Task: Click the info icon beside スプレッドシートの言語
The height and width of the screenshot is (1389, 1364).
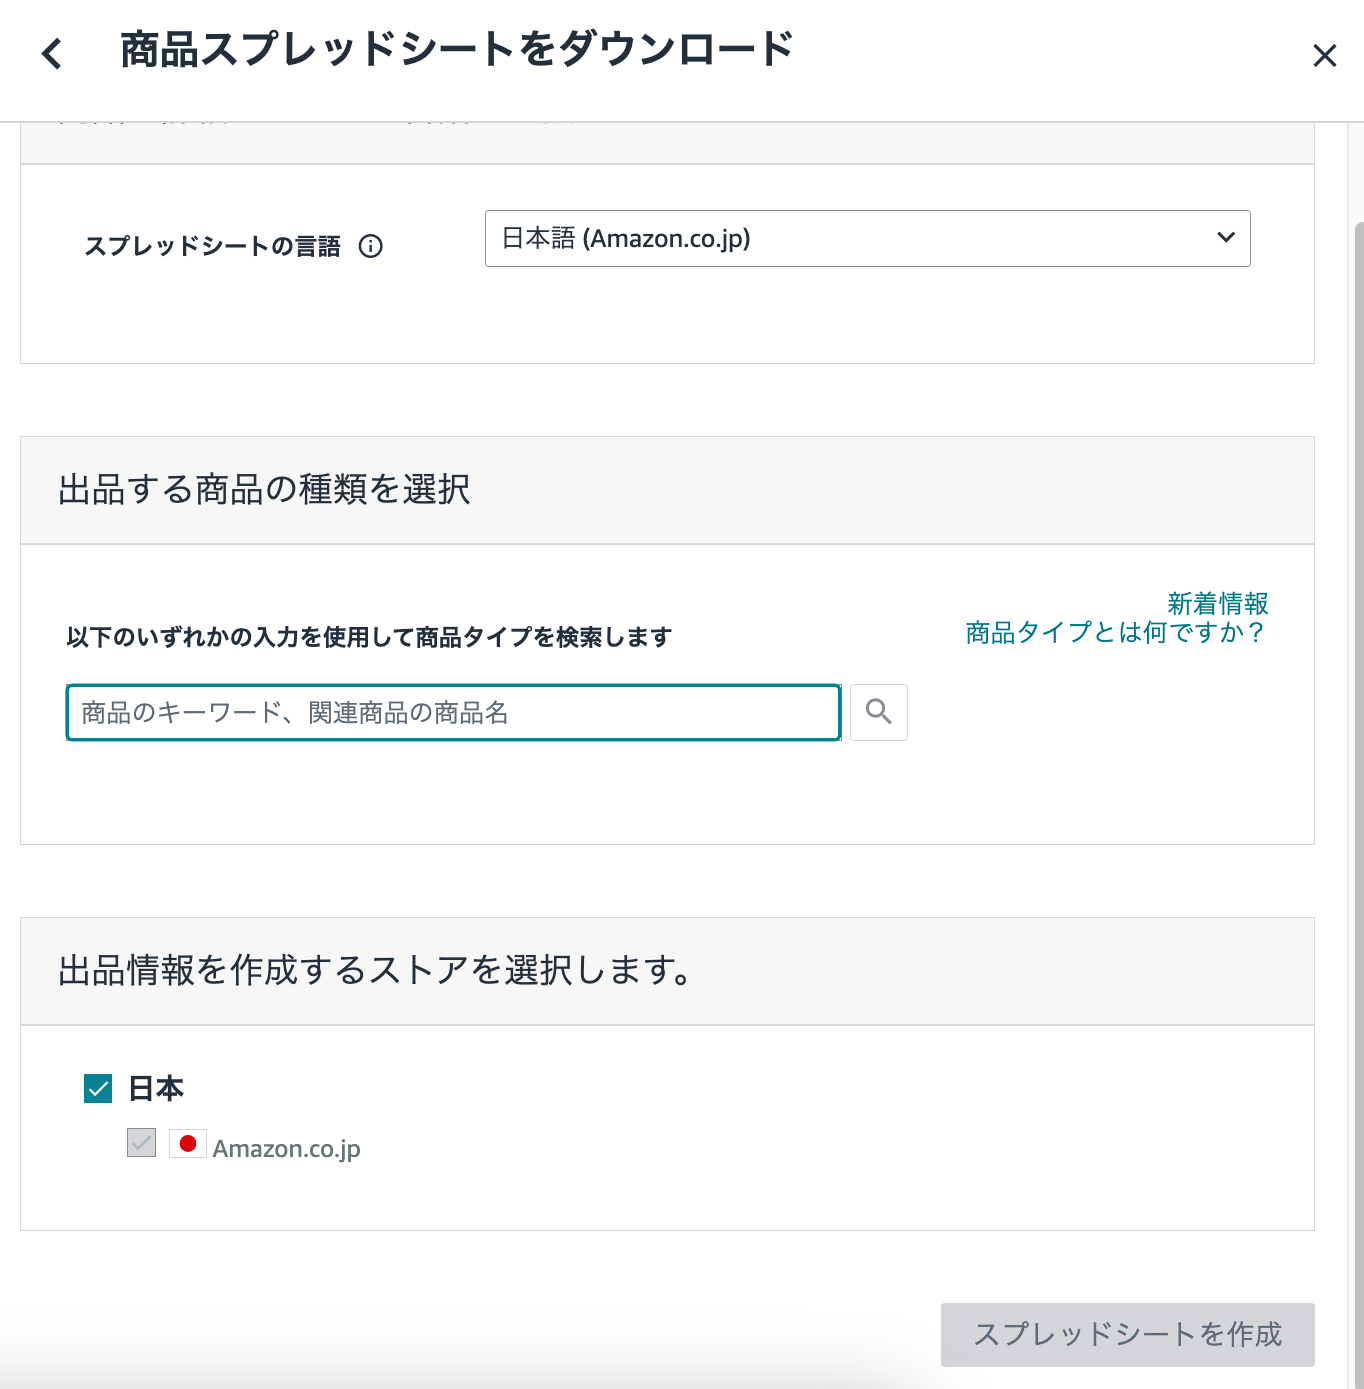Action: coord(371,246)
